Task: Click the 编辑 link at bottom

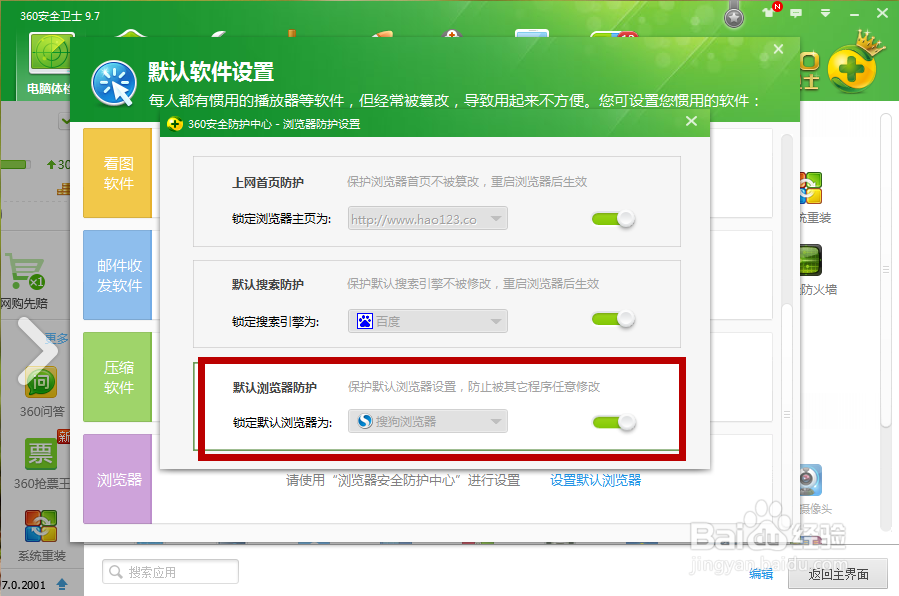Action: (x=761, y=574)
